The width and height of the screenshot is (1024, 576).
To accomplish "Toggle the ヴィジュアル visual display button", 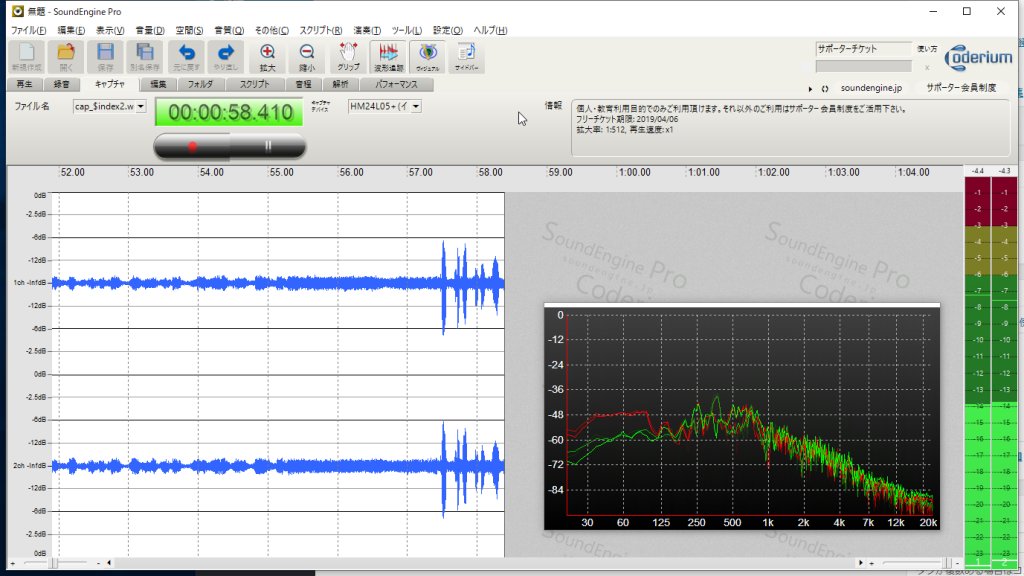I will point(427,56).
